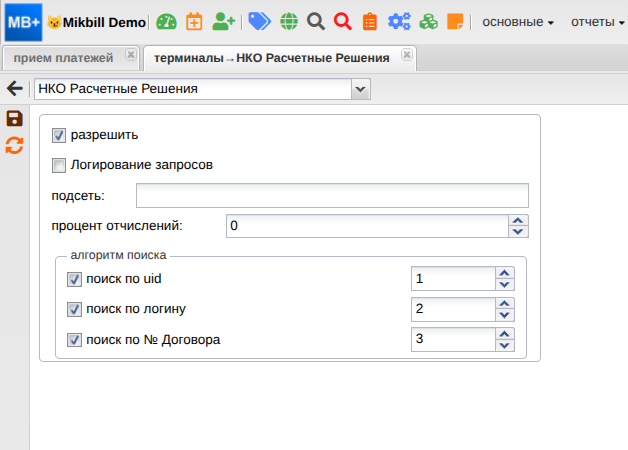Click the 'подсеть:' field label
628x450 pixels.
click(78, 196)
